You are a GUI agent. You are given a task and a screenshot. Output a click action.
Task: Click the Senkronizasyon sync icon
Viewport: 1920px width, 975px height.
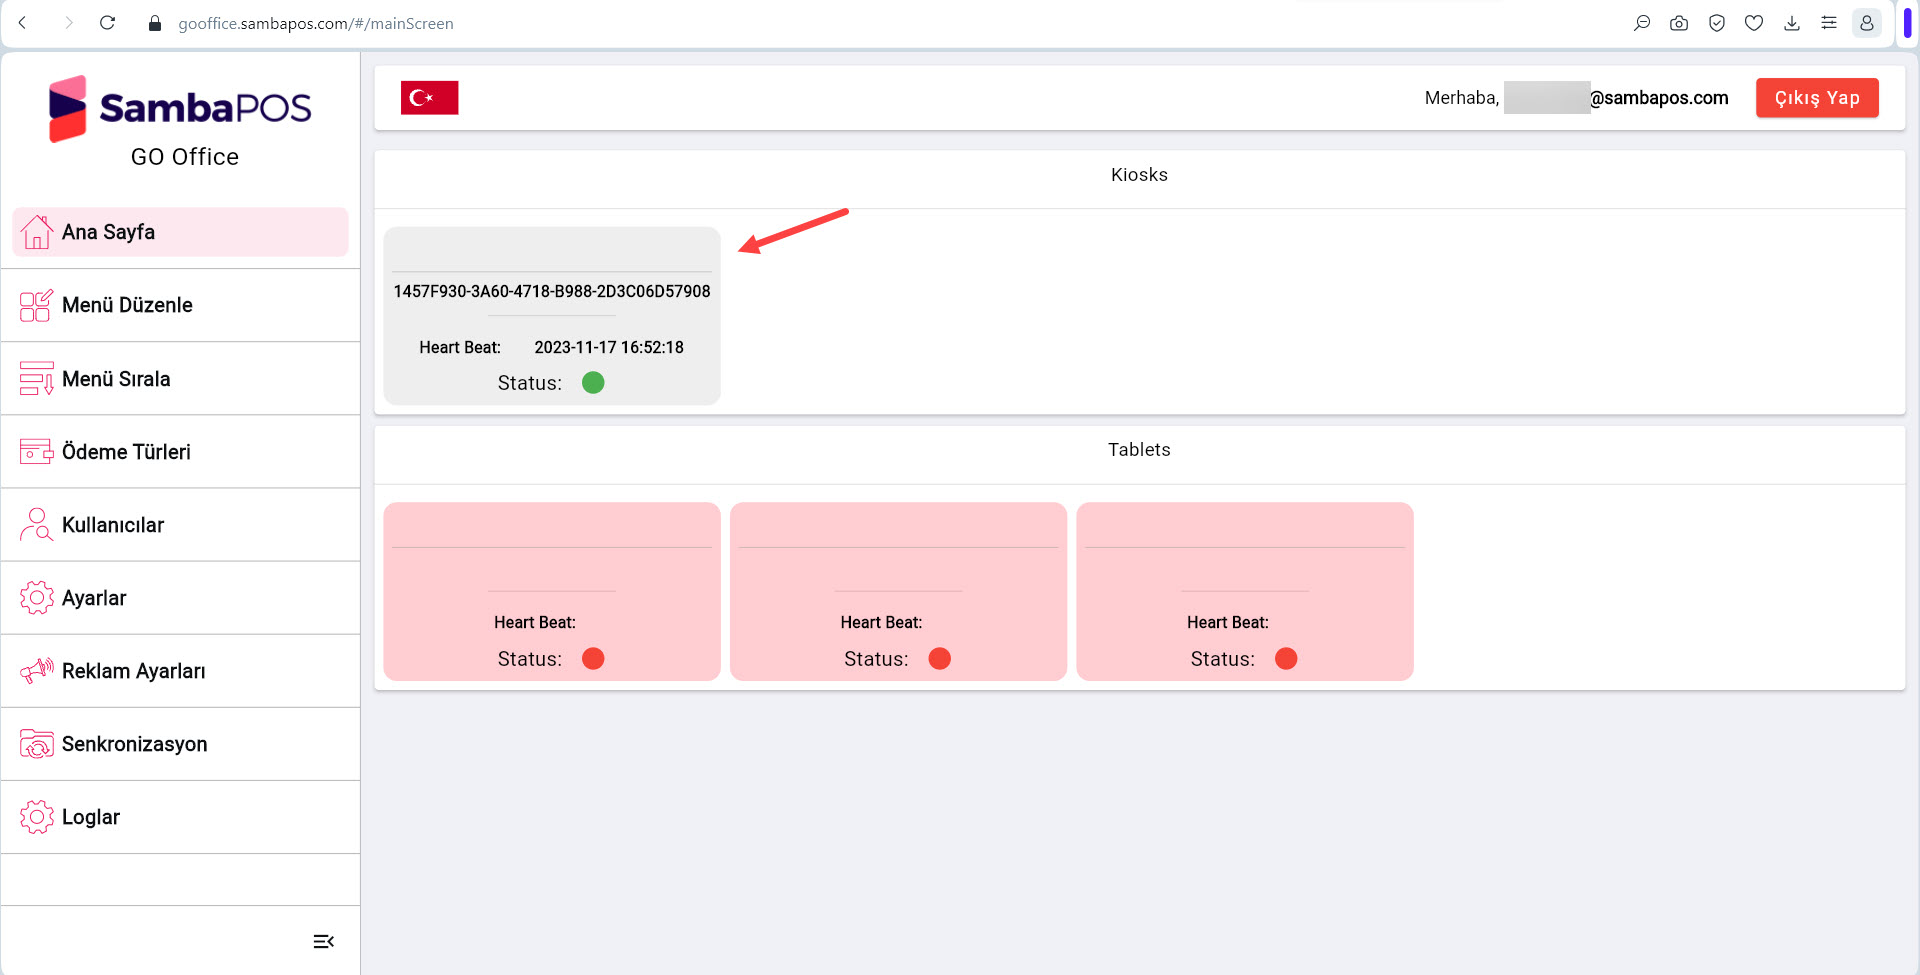[x=37, y=744]
